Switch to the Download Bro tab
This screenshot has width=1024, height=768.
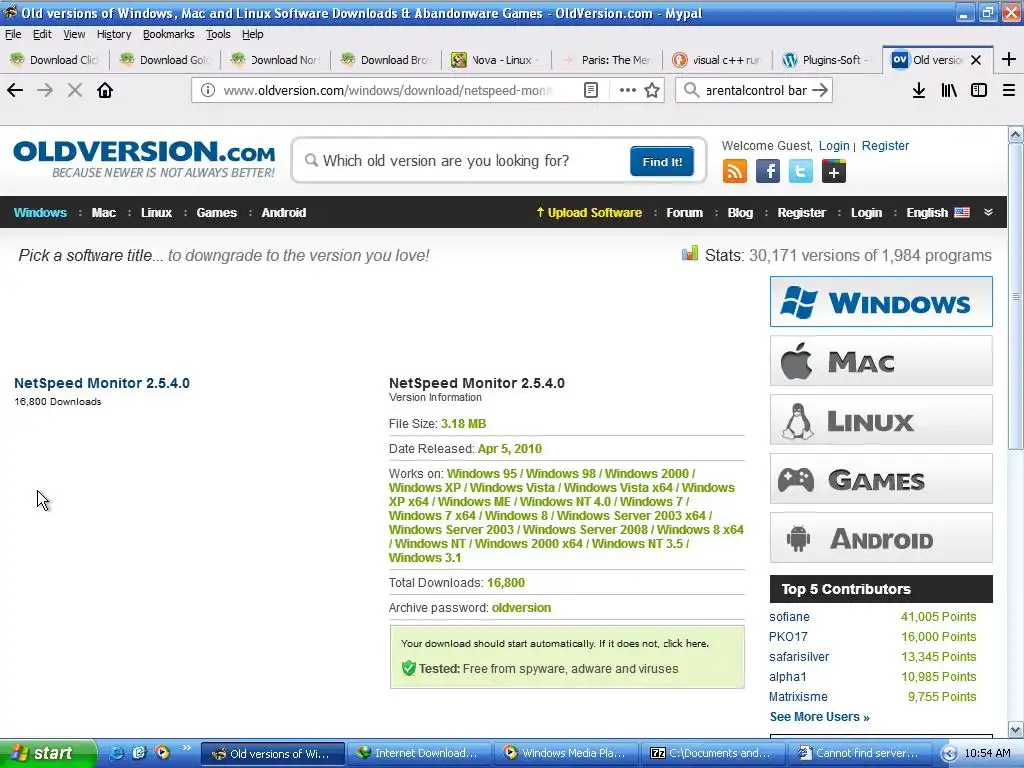tap(386, 60)
